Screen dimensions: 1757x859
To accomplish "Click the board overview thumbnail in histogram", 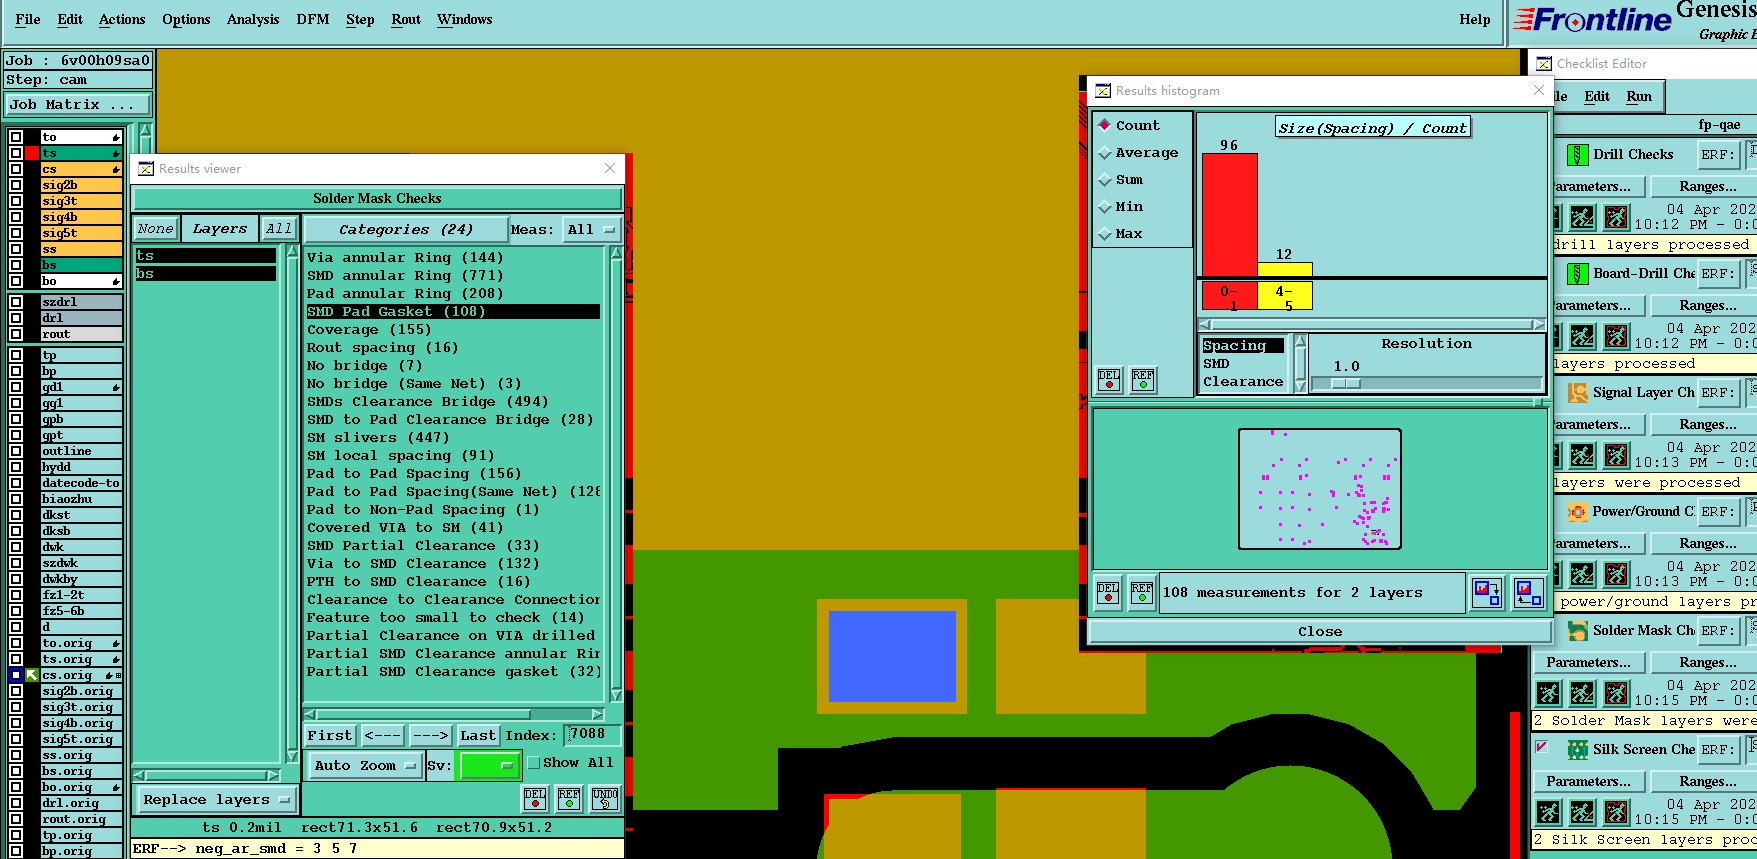I will pos(1319,489).
